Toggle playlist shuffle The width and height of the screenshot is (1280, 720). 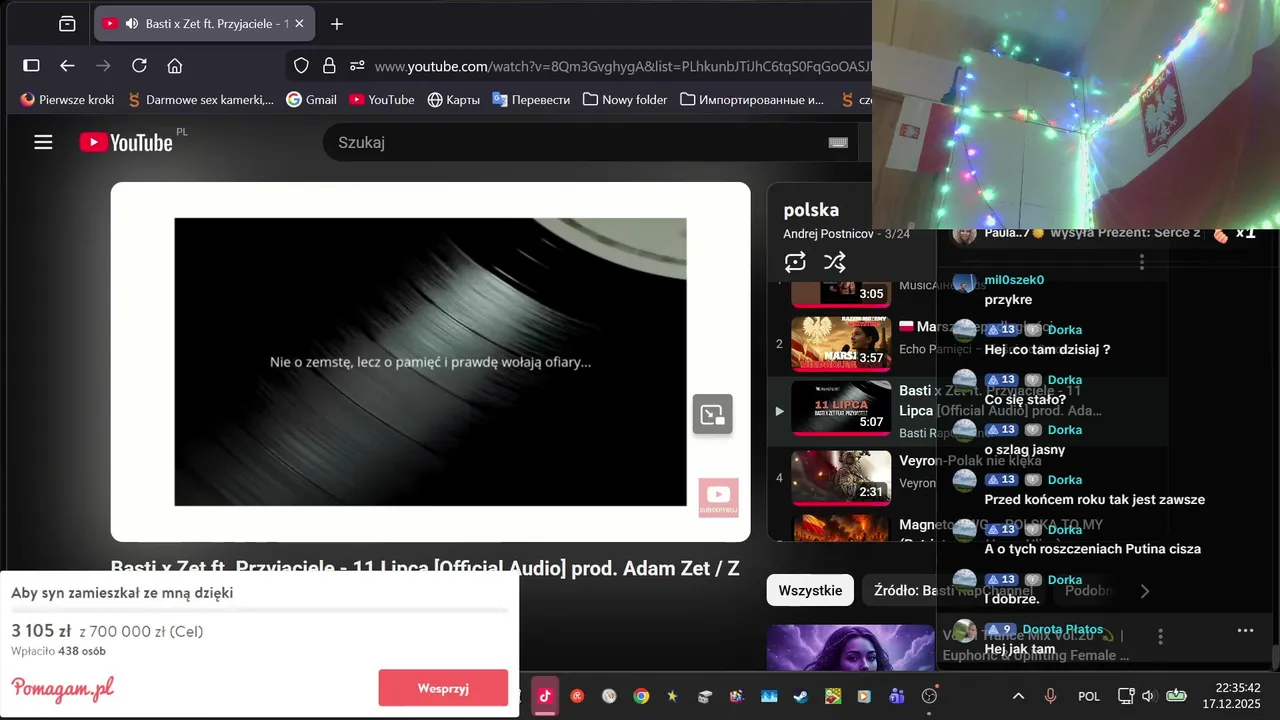pyautogui.click(x=834, y=262)
